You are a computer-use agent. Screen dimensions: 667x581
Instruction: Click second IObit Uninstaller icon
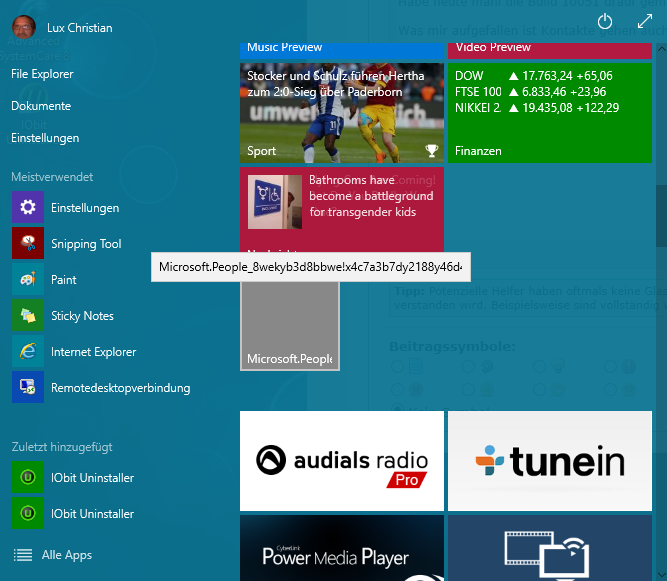[x=28, y=513]
